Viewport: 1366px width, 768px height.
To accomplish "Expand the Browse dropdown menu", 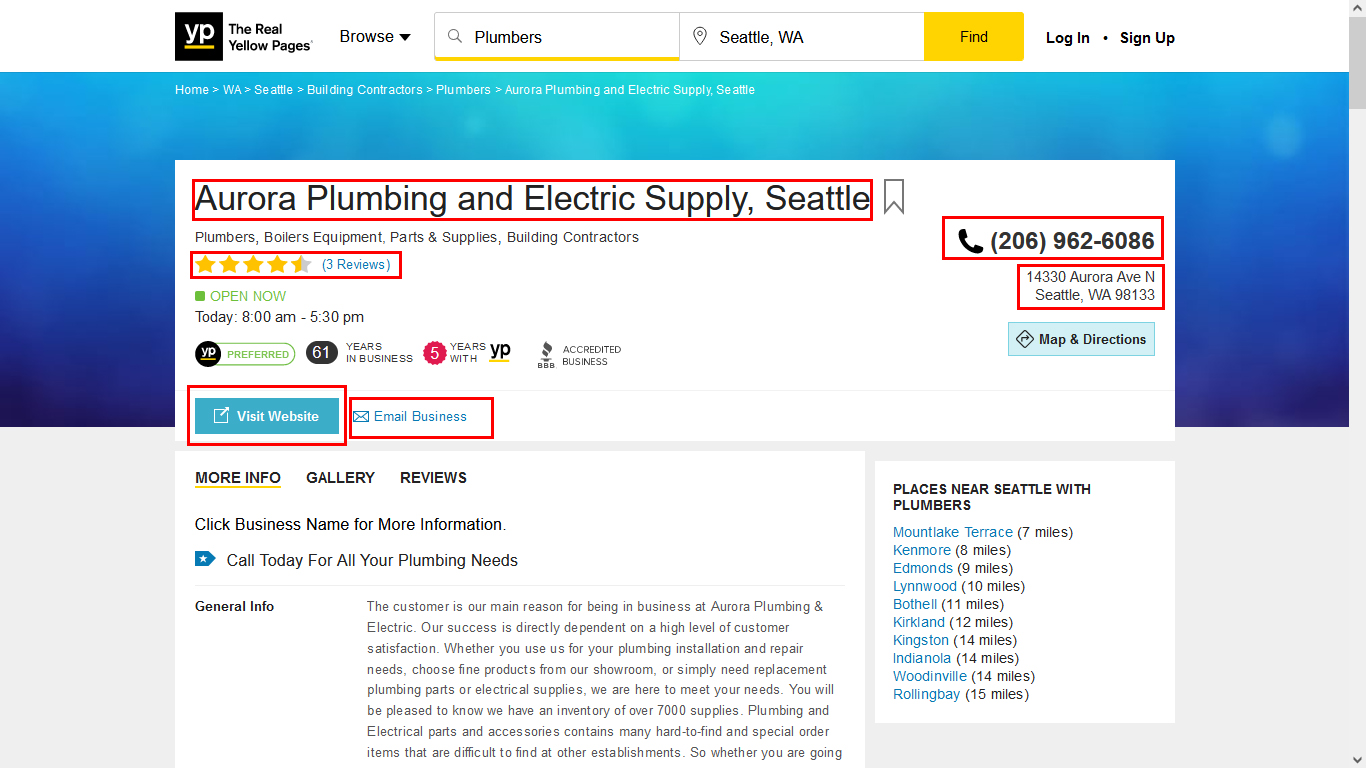I will pyautogui.click(x=375, y=37).
